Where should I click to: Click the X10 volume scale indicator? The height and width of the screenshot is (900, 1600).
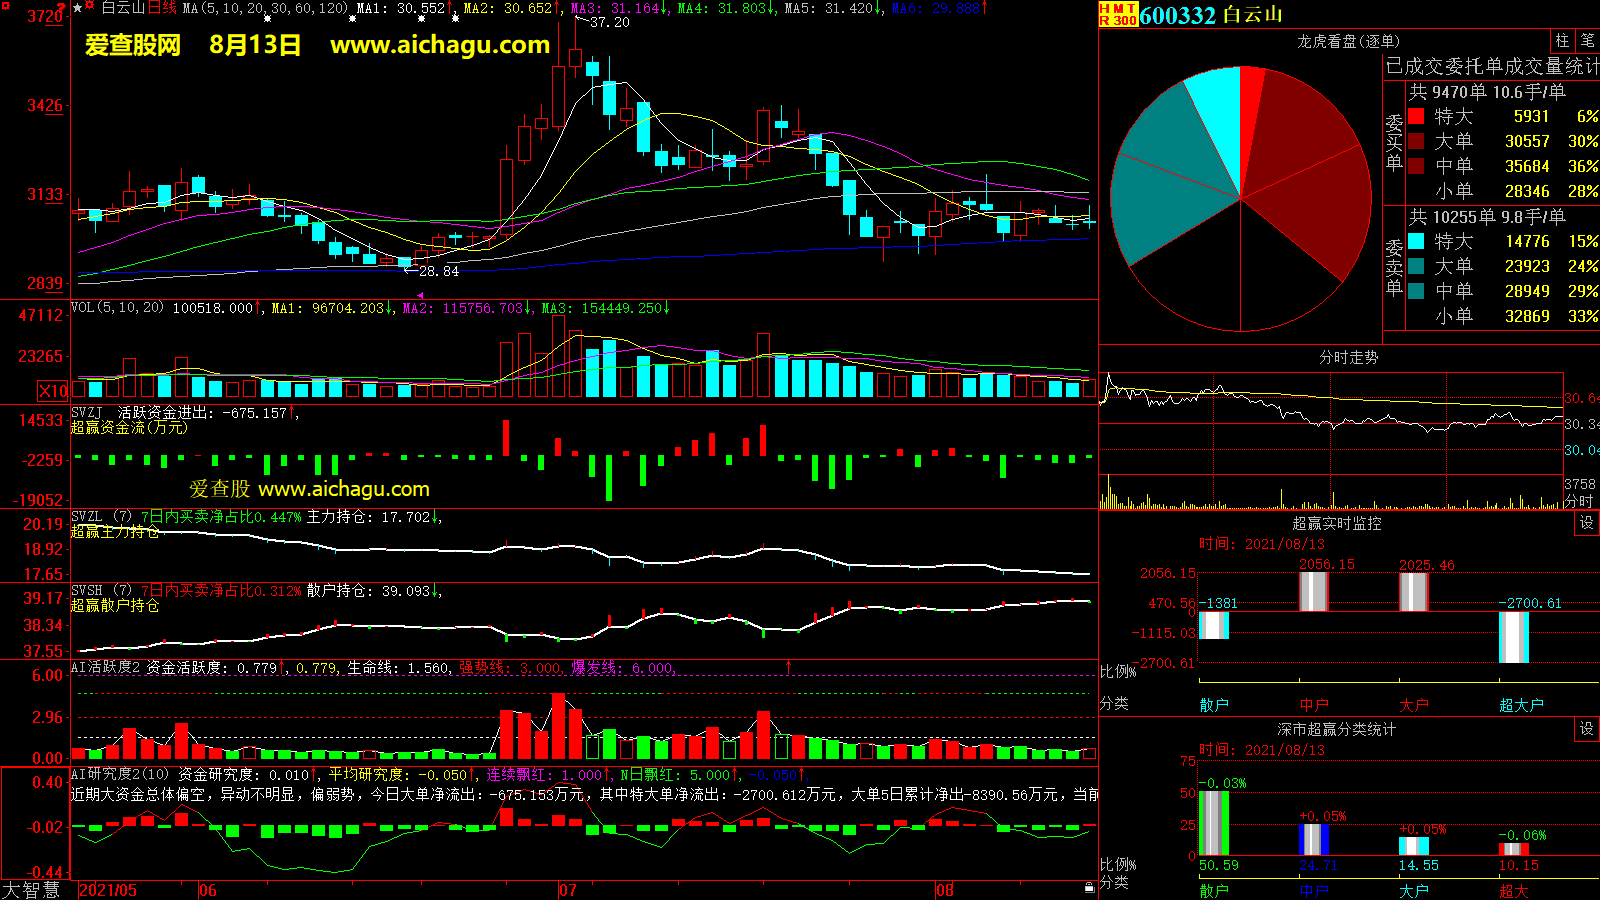[53, 391]
